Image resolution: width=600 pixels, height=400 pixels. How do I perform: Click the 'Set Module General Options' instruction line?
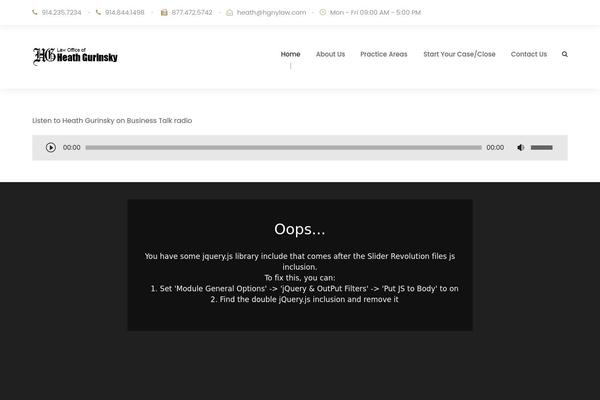point(304,289)
